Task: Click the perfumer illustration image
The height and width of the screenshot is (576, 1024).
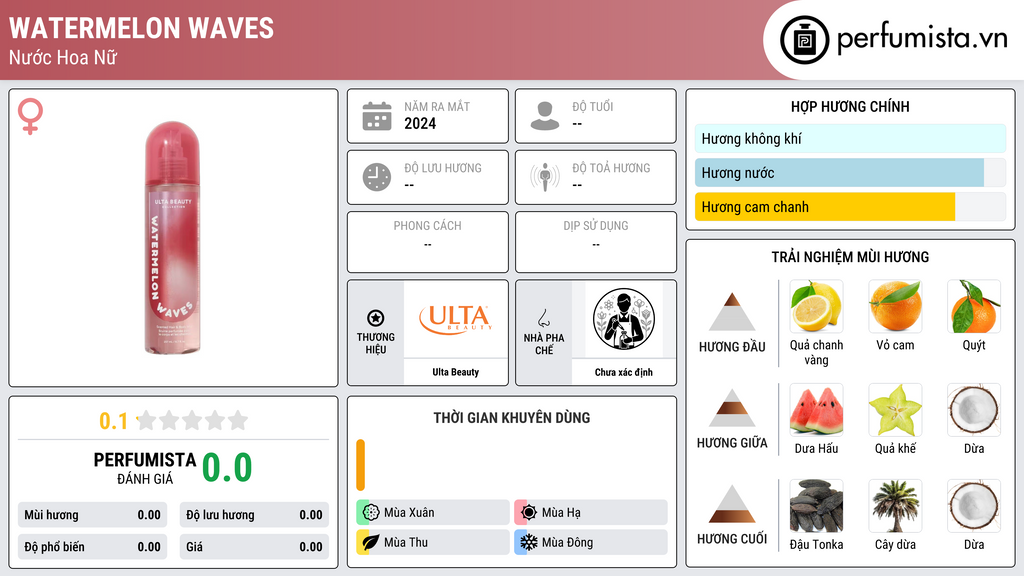Action: point(624,319)
